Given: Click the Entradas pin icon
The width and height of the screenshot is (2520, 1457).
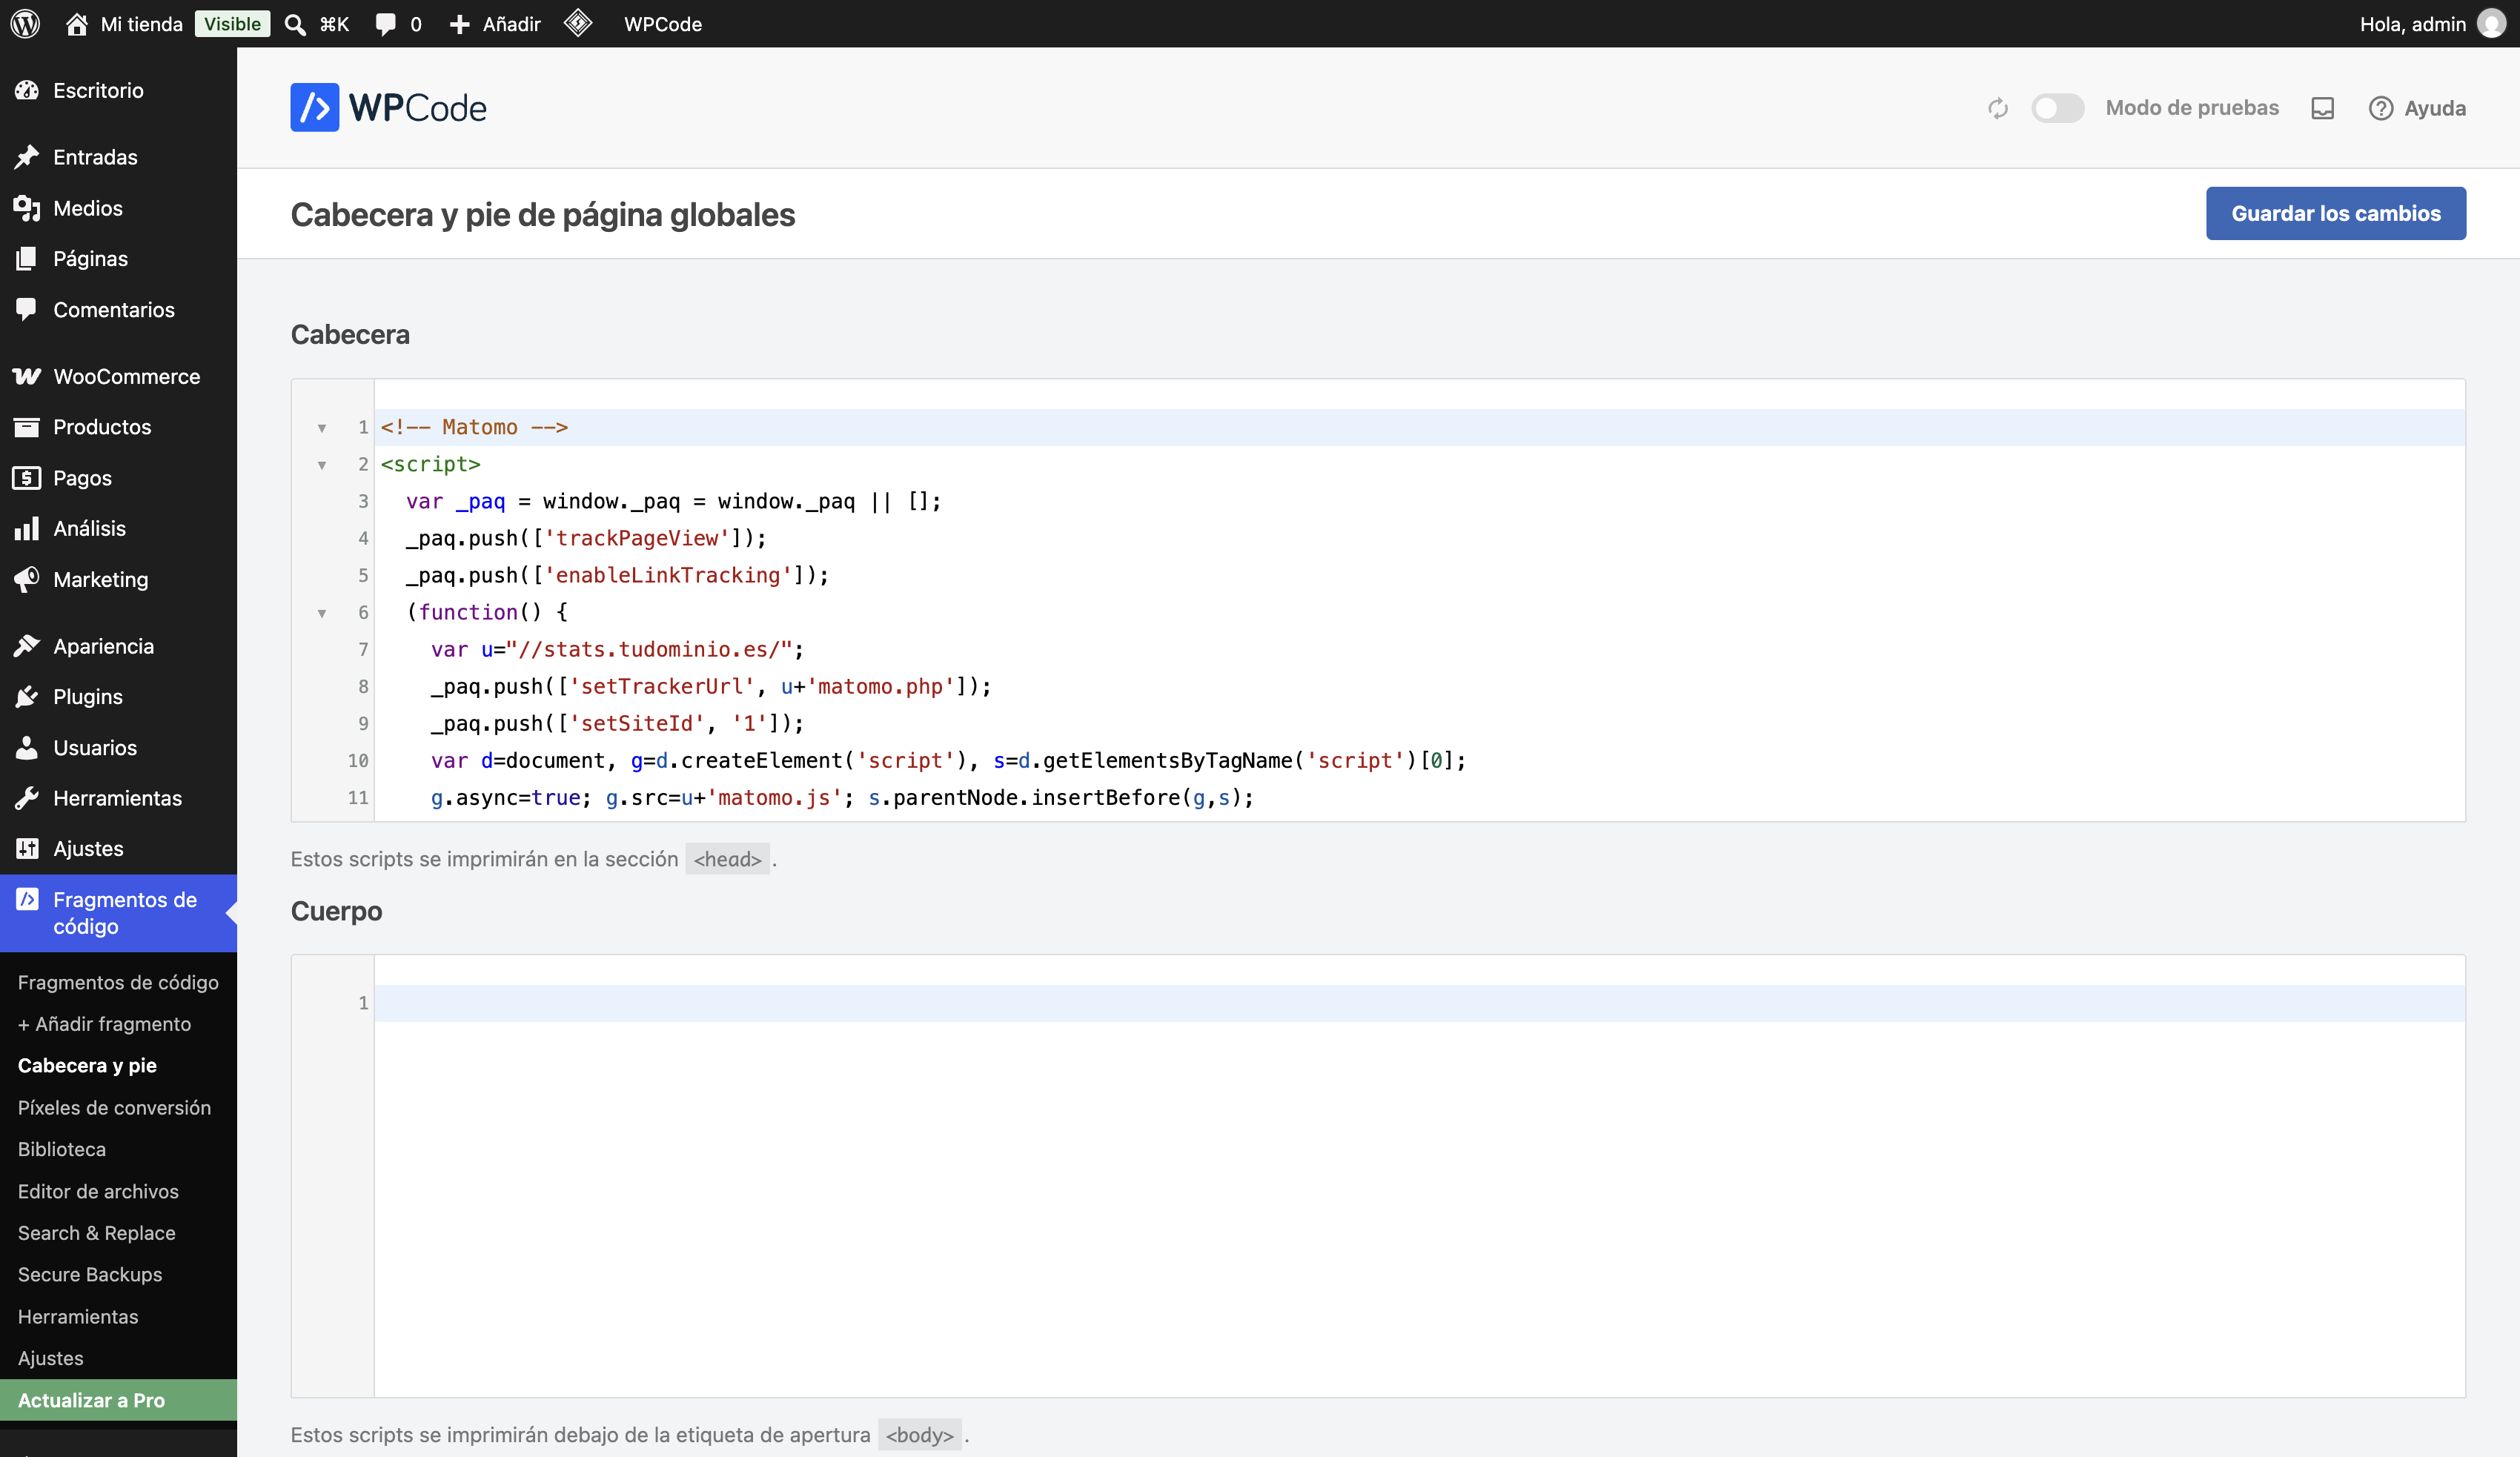Looking at the screenshot, I should [27, 157].
